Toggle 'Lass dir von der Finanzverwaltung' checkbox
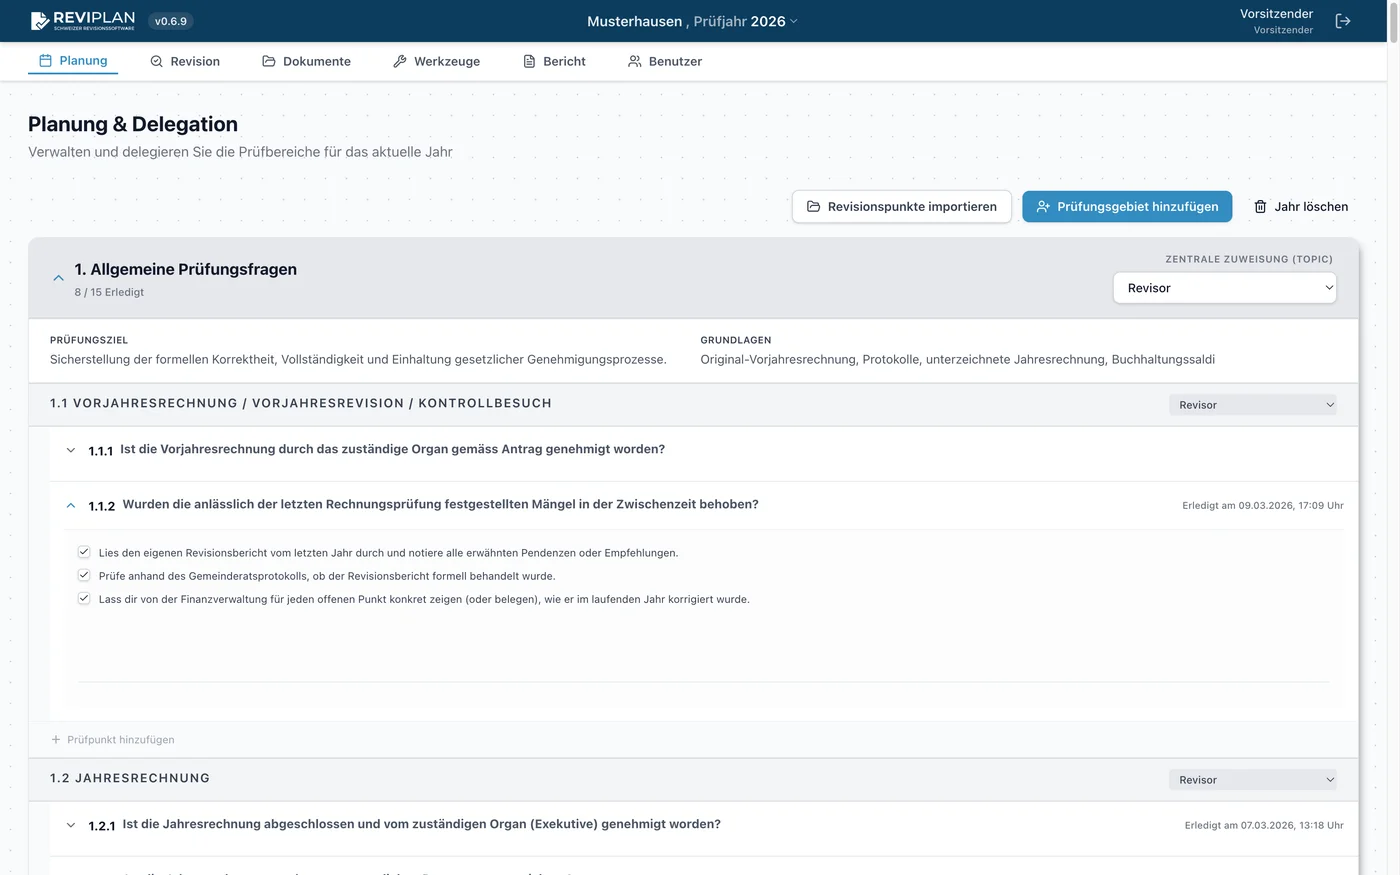This screenshot has height=875, width=1400. [x=84, y=598]
